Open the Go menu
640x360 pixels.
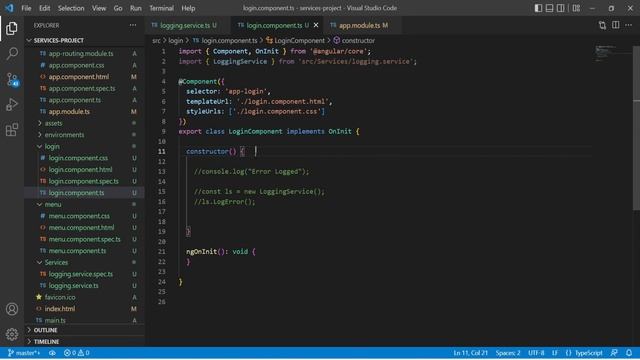(118, 8)
